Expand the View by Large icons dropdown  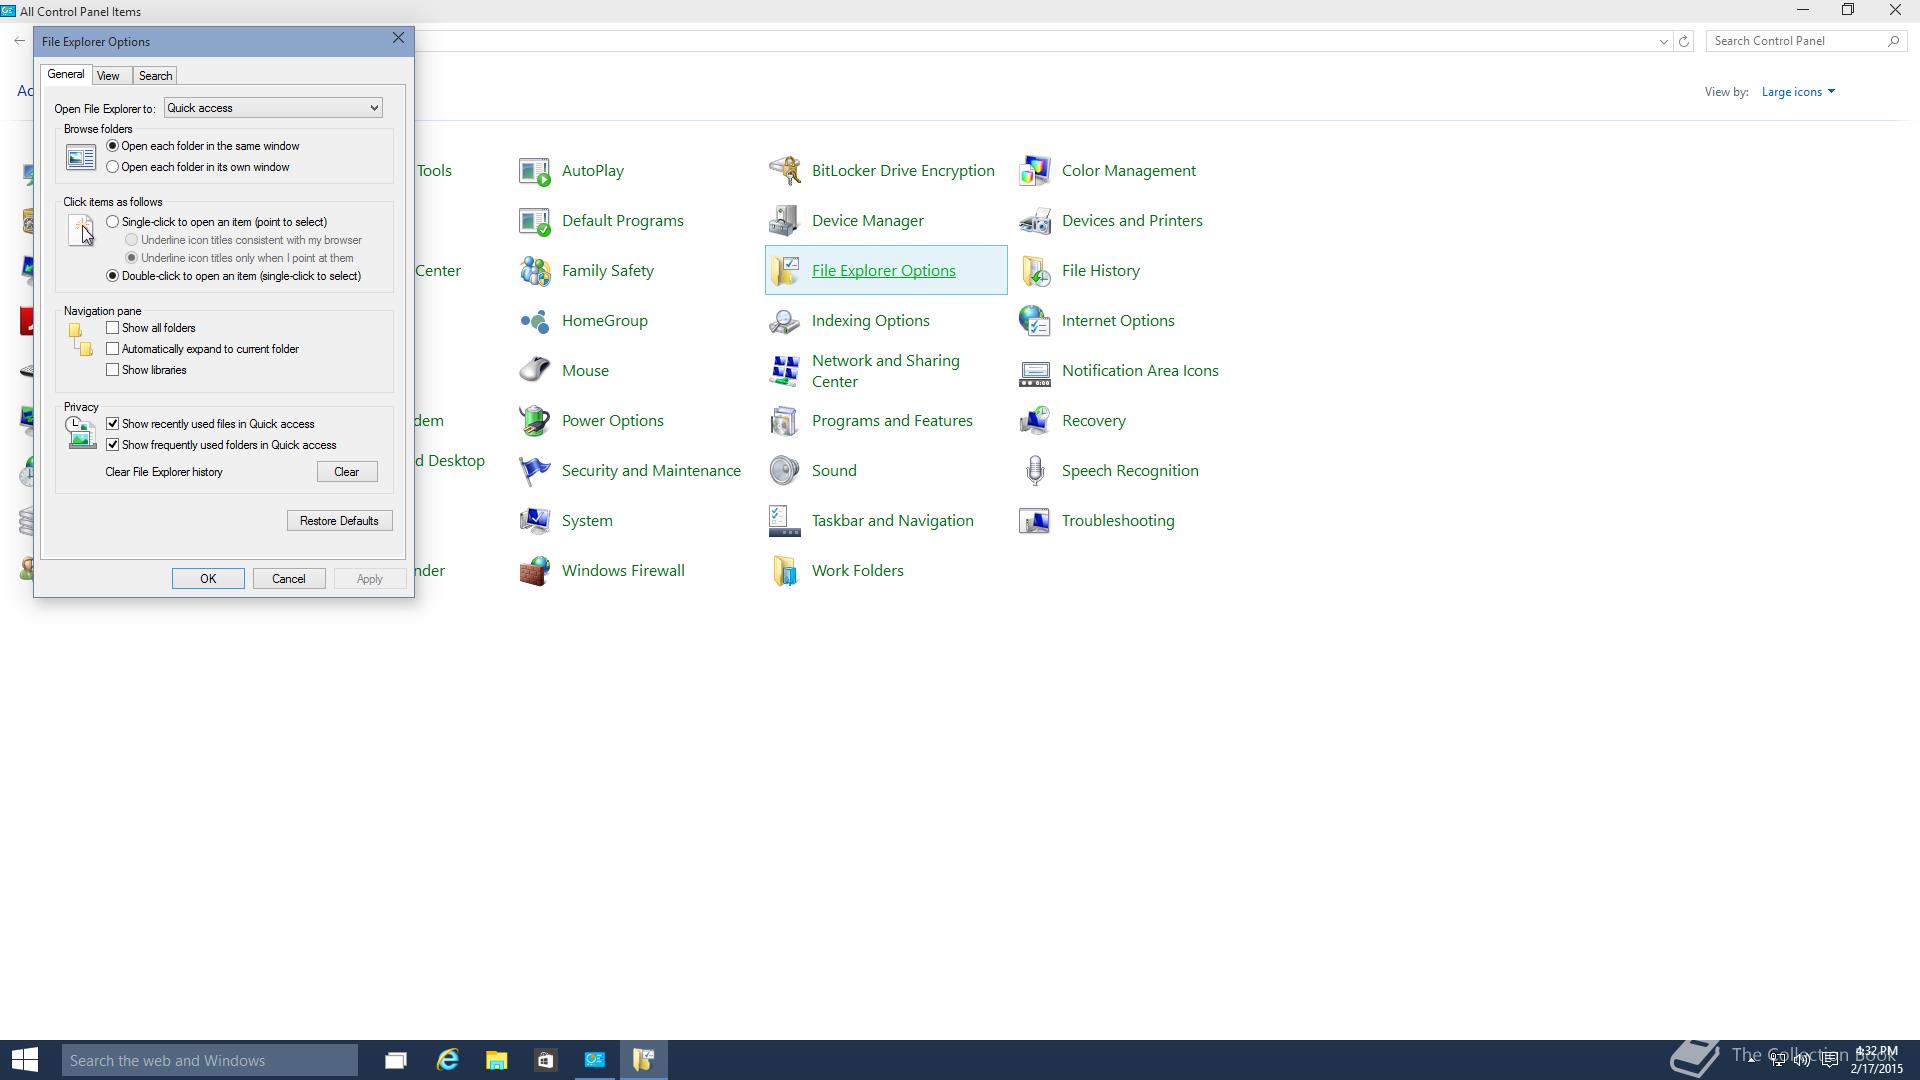[1798, 92]
